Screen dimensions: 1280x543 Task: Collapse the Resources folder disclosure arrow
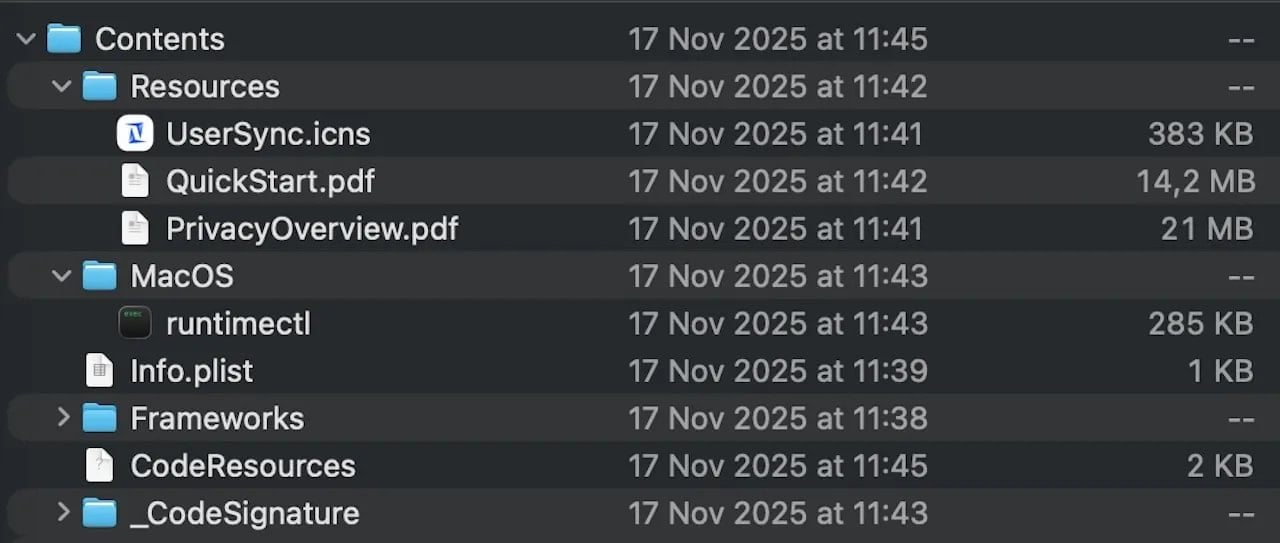pyautogui.click(x=62, y=87)
